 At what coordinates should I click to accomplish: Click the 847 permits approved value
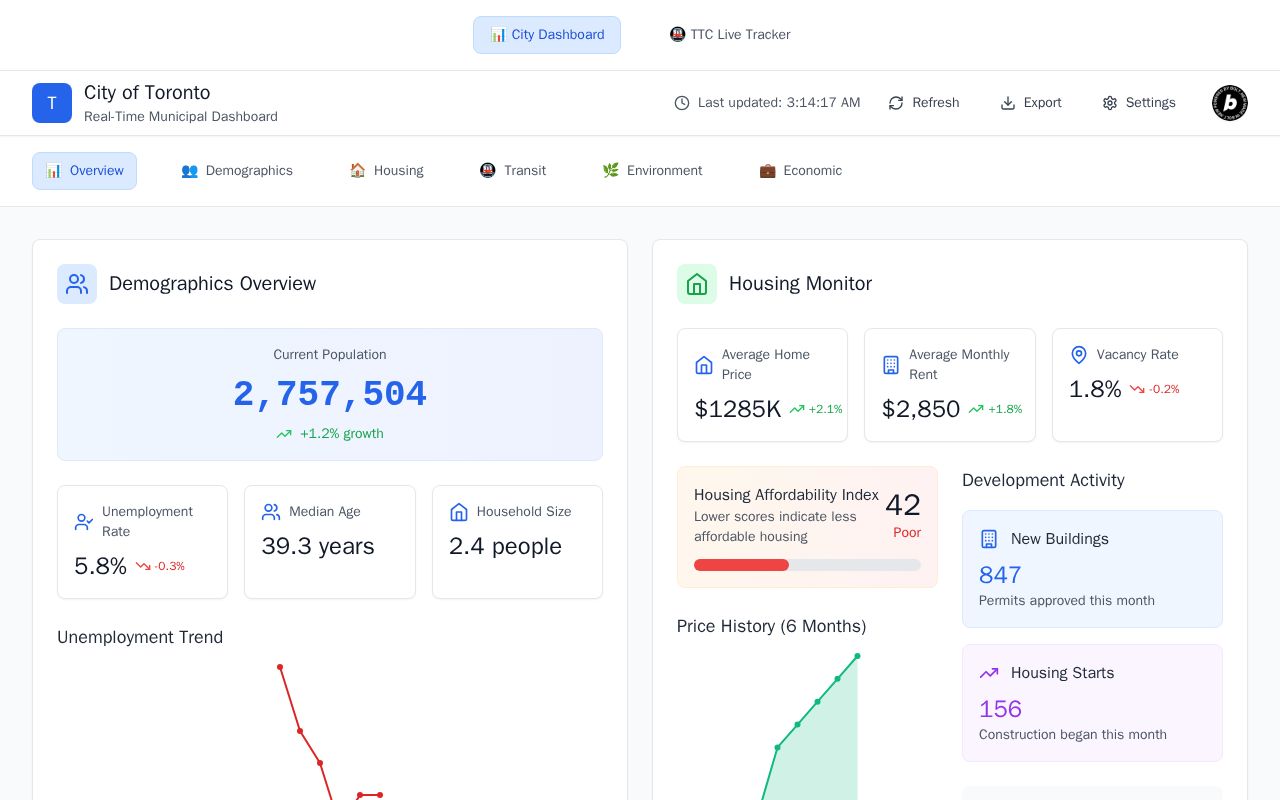(1000, 575)
